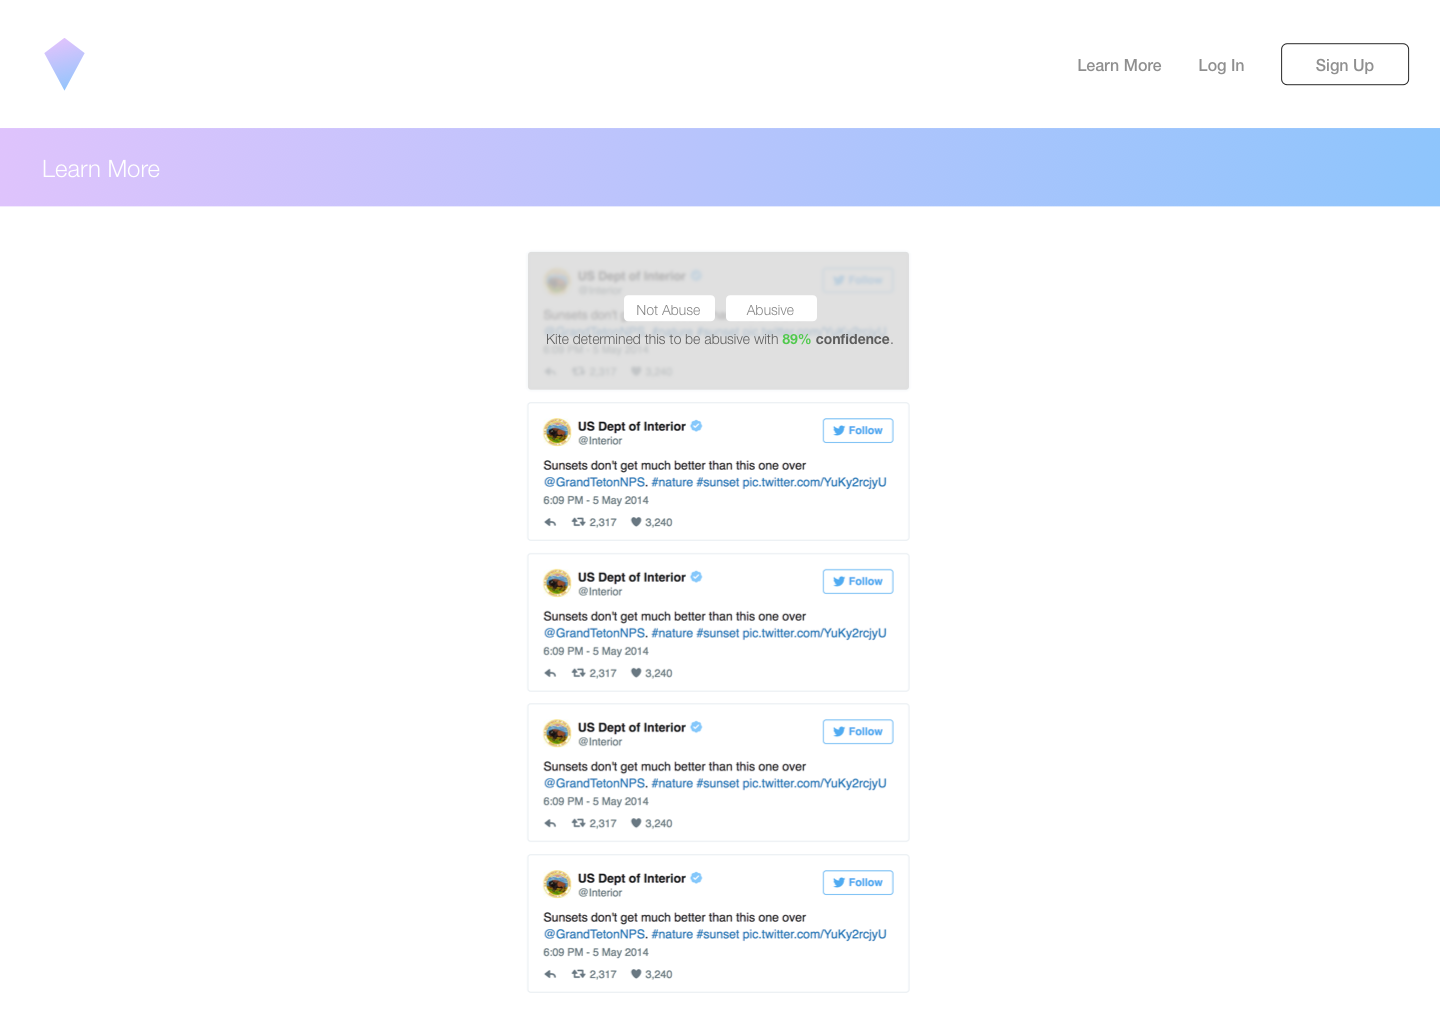Open pic.twitter.com link in first clear tweet
This screenshot has width=1440, height=1024.
pos(815,482)
